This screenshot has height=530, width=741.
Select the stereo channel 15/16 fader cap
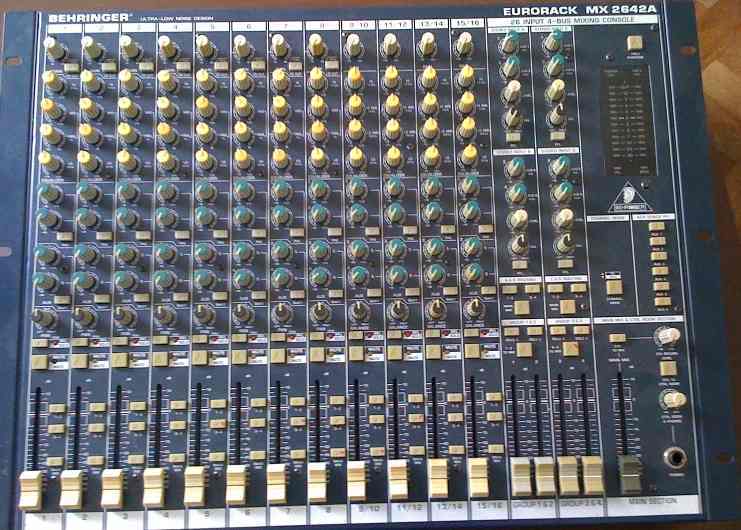pos(478,477)
